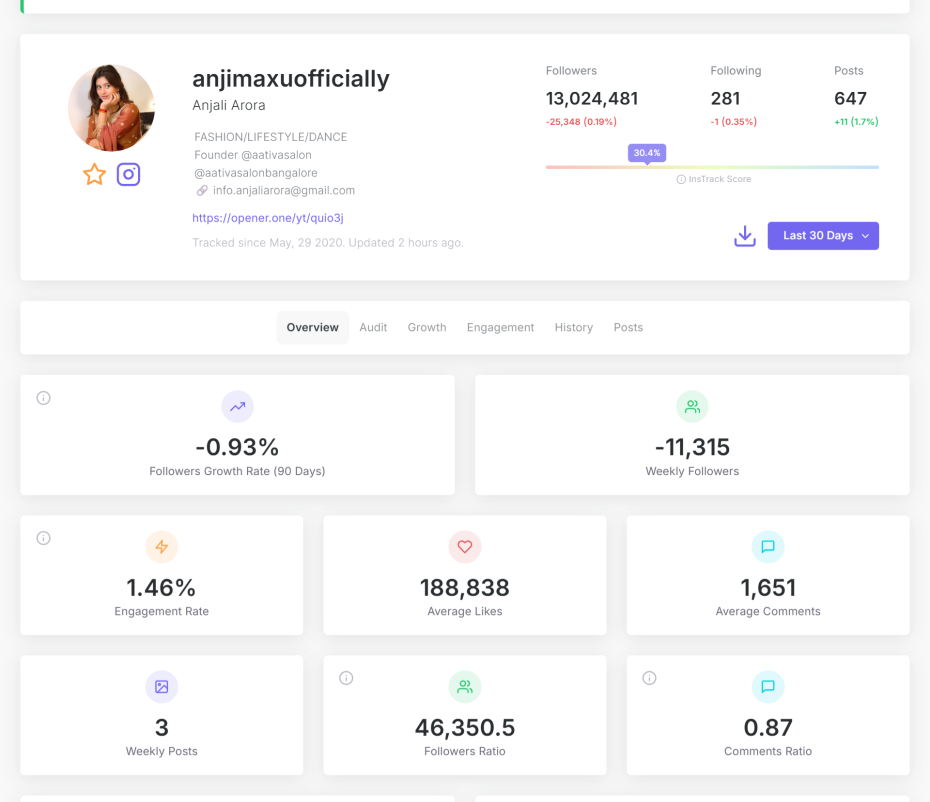Screen dimensions: 930x802
Task: Open the Last 30 Days dropdown
Action: [823, 235]
